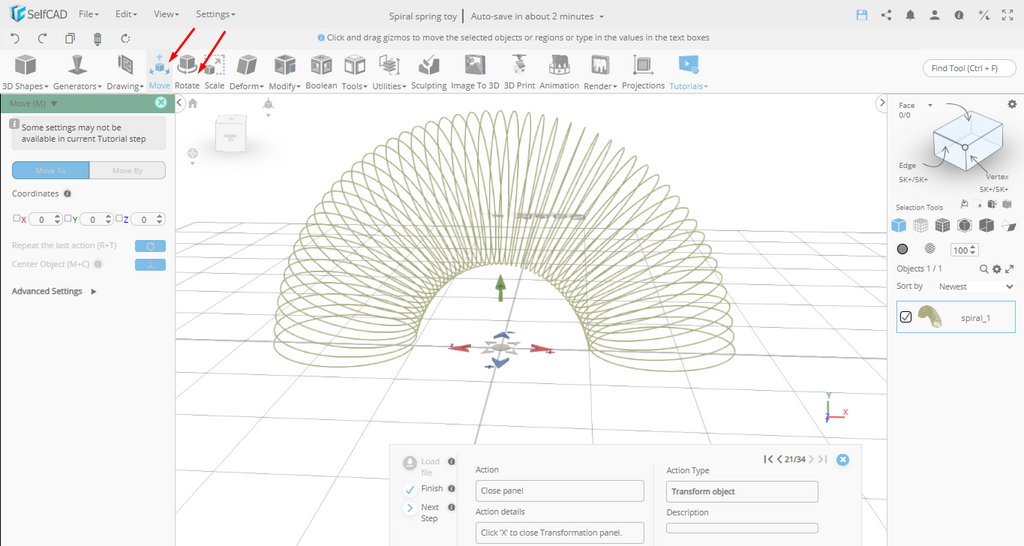Open Image To 3D tool
The height and width of the screenshot is (546, 1024).
(x=475, y=72)
